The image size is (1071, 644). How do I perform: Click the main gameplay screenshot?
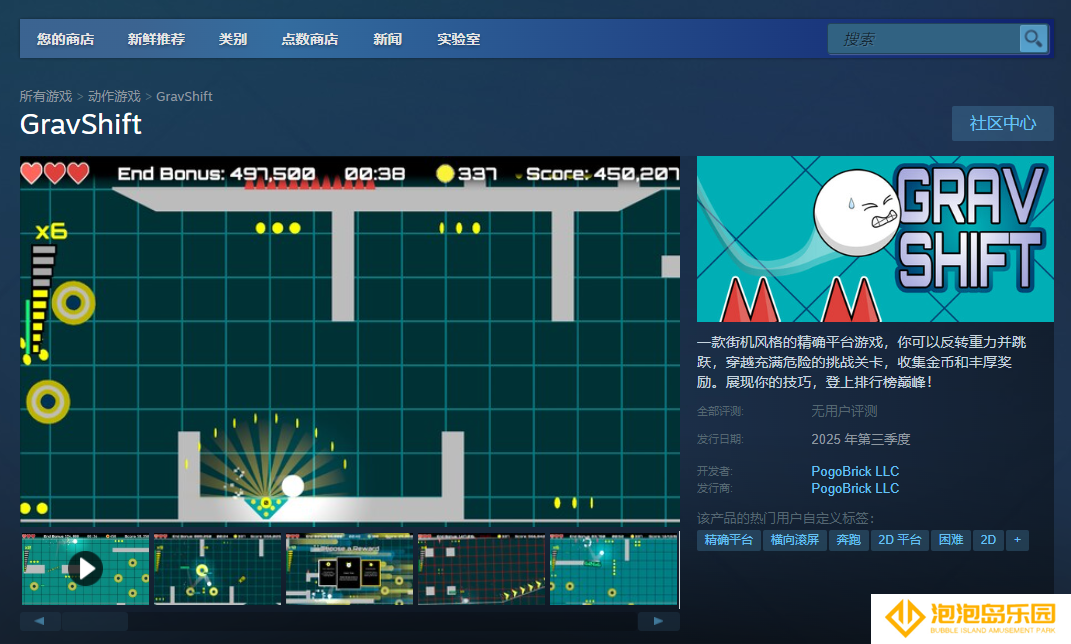click(x=350, y=340)
